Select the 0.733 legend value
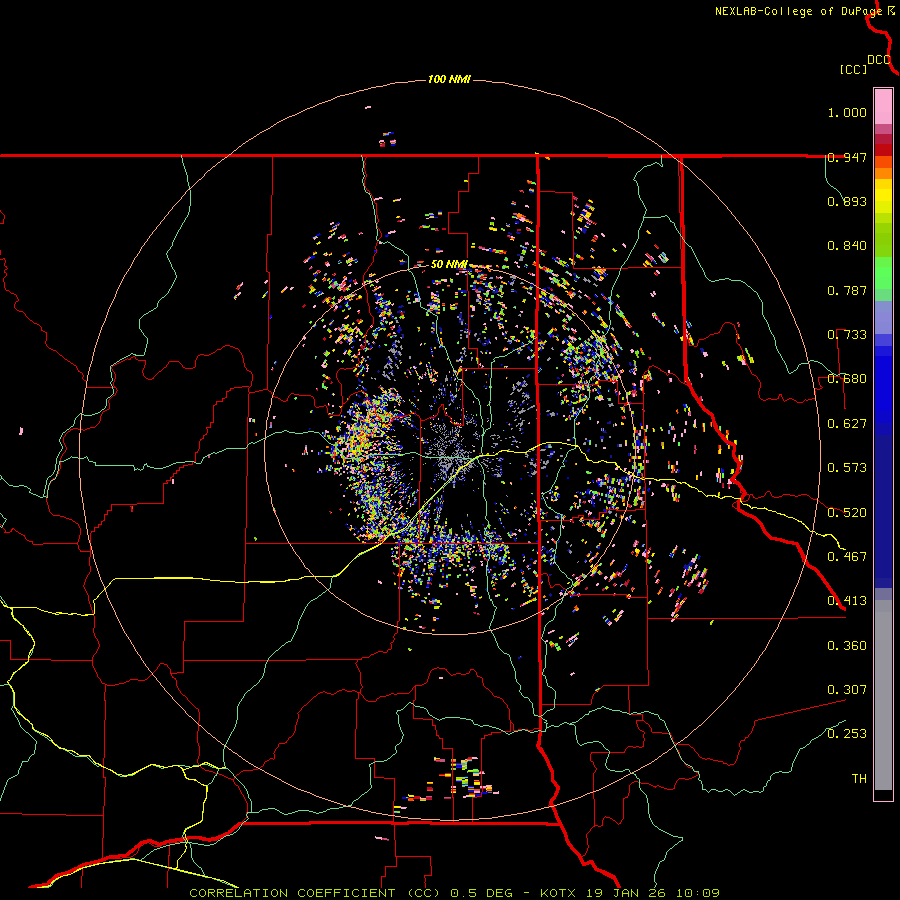Screen dimensions: 900x900 click(x=847, y=335)
